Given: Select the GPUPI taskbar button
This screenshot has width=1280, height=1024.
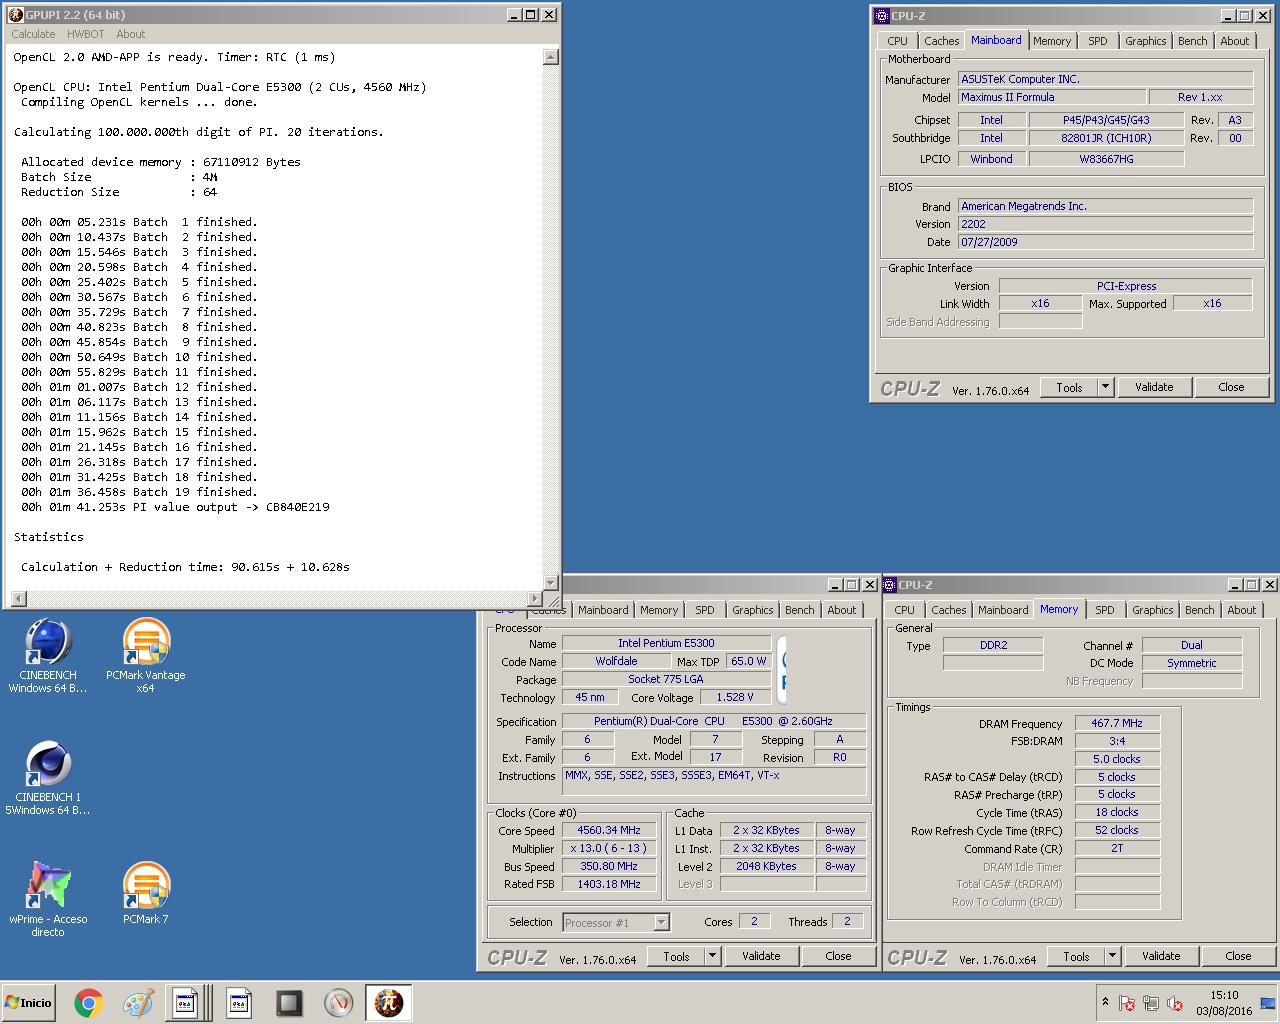Looking at the screenshot, I should pos(389,1002).
